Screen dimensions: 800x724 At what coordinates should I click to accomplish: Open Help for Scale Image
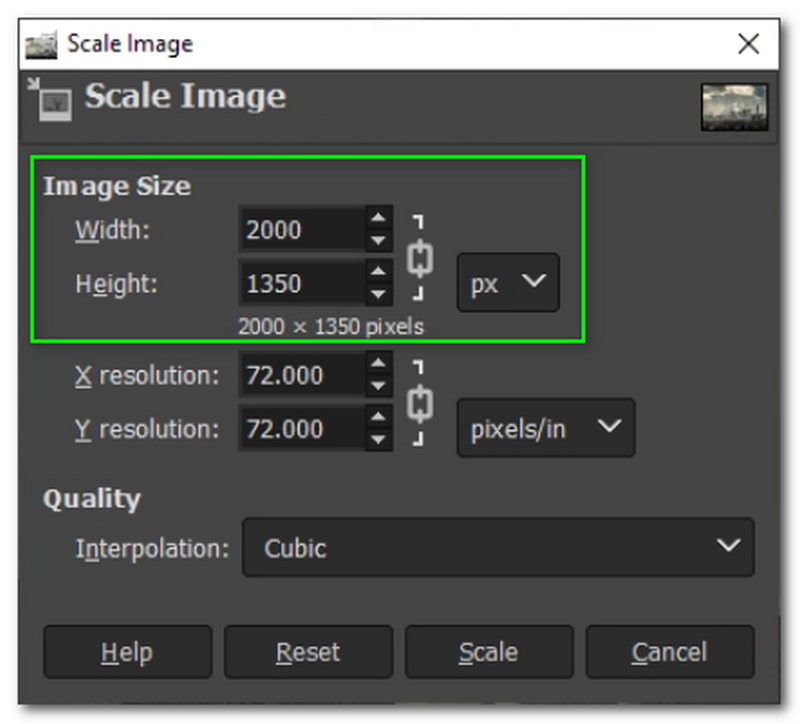pyautogui.click(x=127, y=653)
